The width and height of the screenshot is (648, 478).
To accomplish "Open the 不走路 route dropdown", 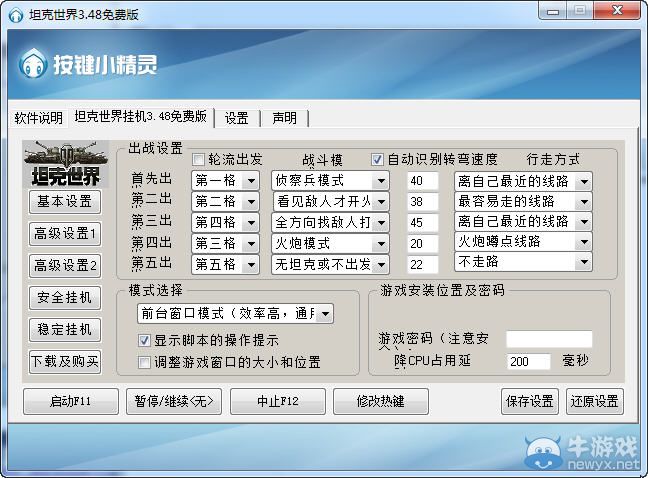I will [x=523, y=262].
